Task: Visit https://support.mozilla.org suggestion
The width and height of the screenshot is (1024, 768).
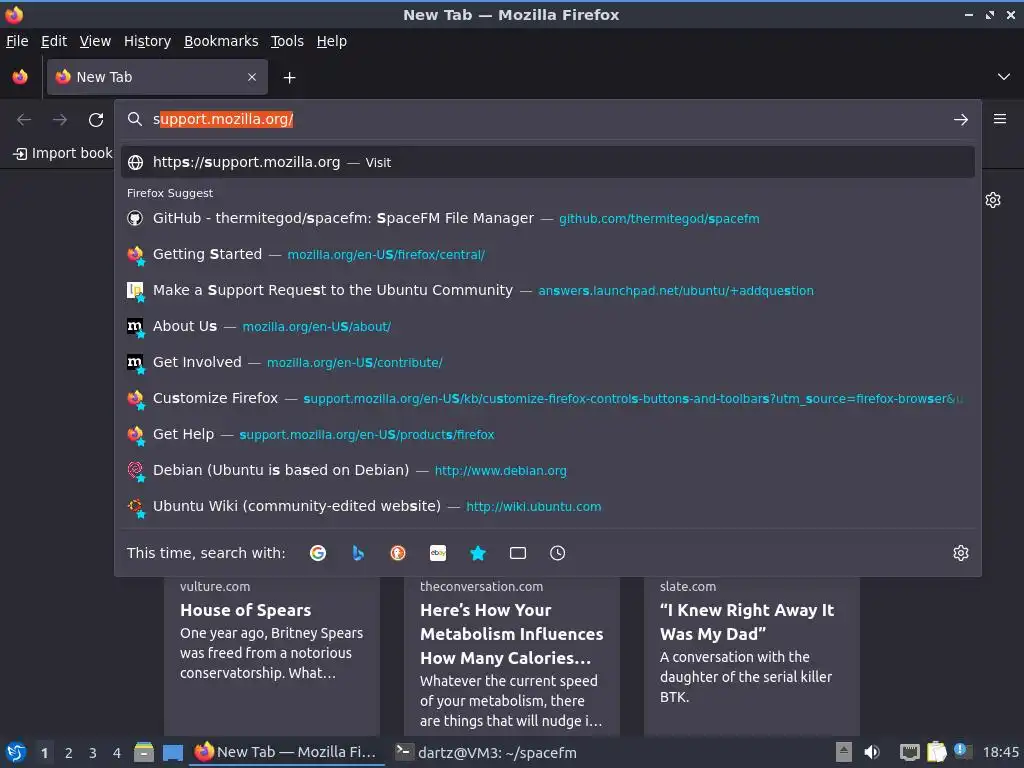Action: pyautogui.click(x=548, y=163)
